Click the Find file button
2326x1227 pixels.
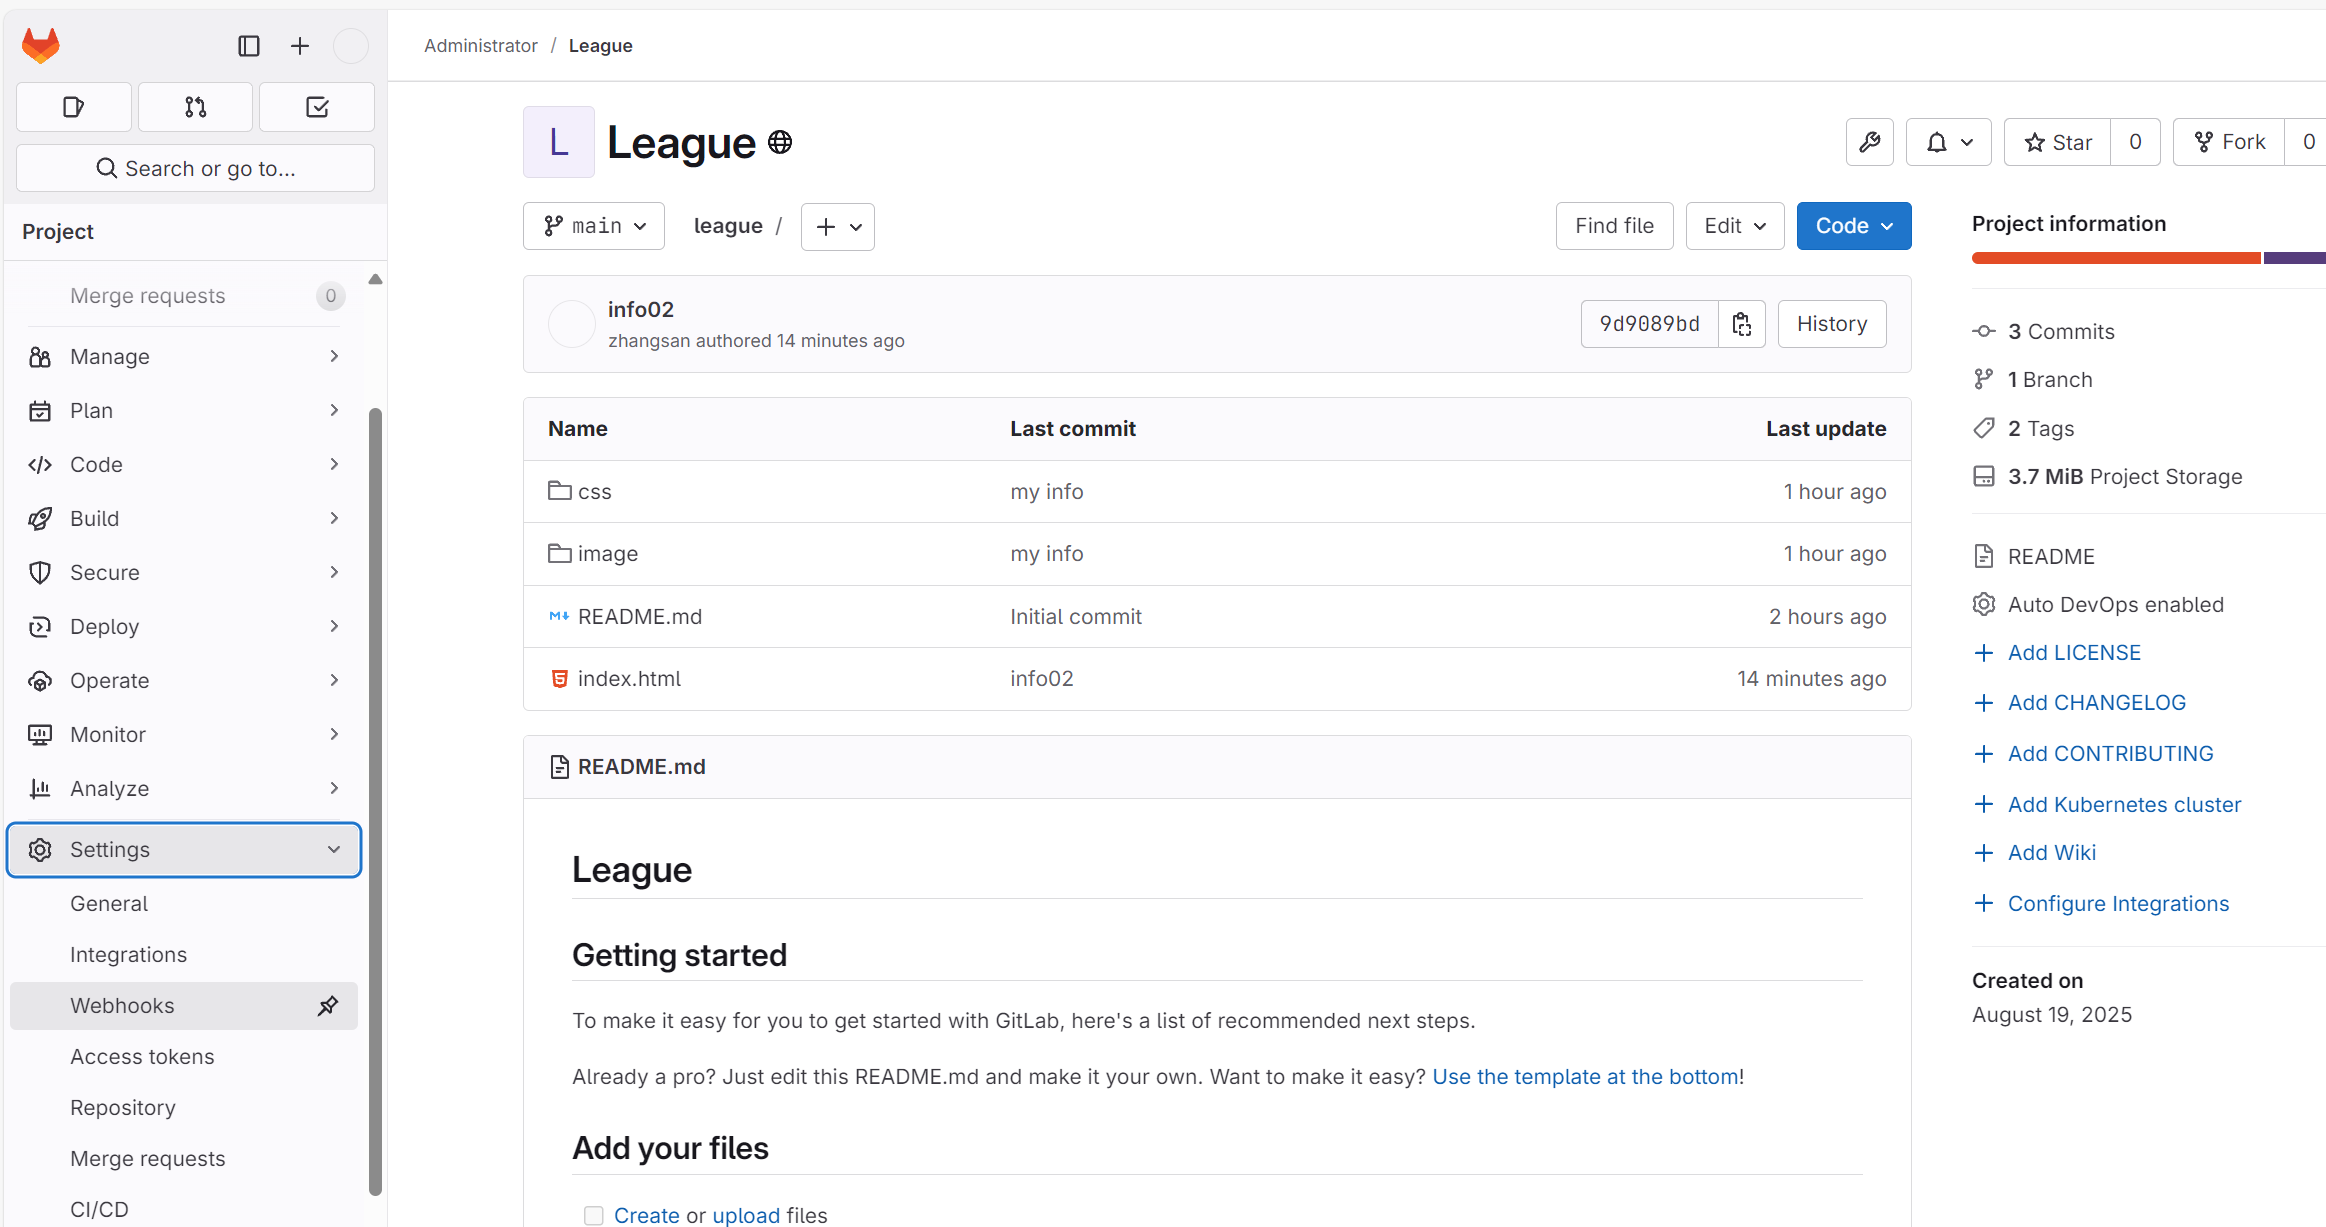[x=1614, y=226]
